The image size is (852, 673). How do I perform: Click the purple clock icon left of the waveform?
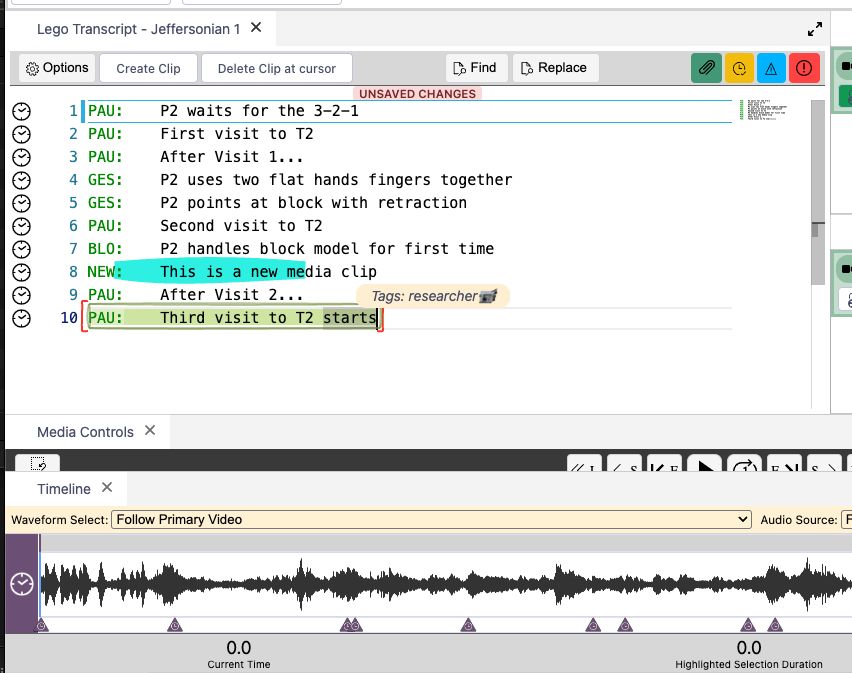[22, 584]
